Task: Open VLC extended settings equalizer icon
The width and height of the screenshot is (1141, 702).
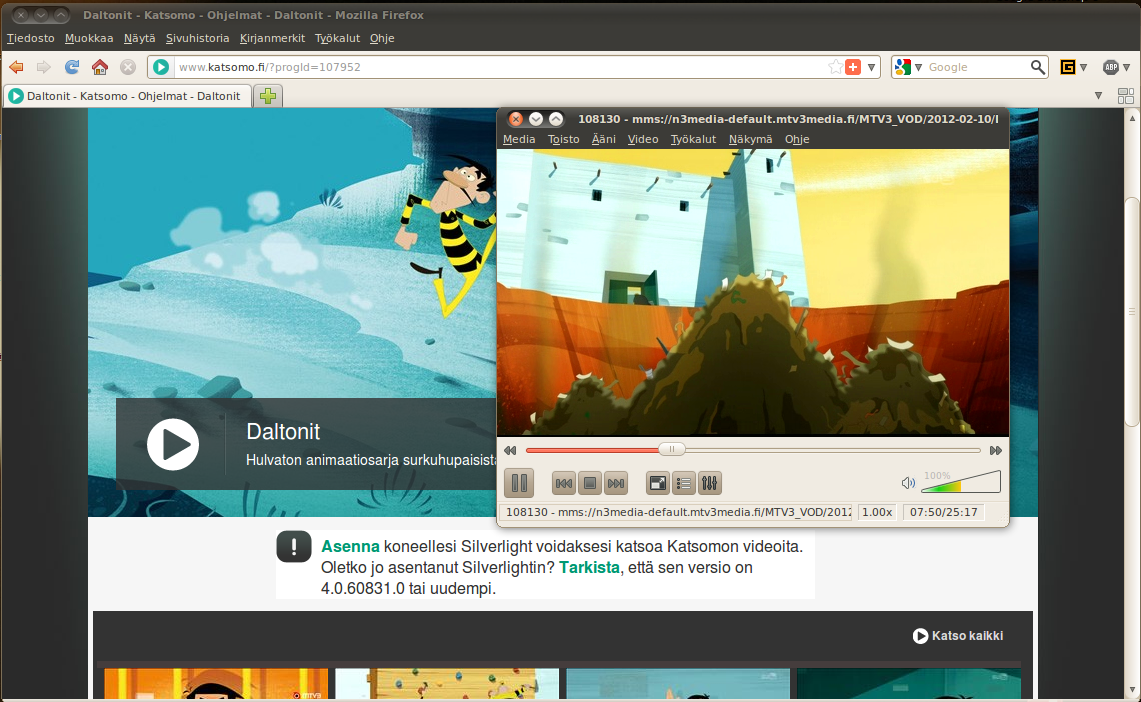Action: pyautogui.click(x=710, y=484)
